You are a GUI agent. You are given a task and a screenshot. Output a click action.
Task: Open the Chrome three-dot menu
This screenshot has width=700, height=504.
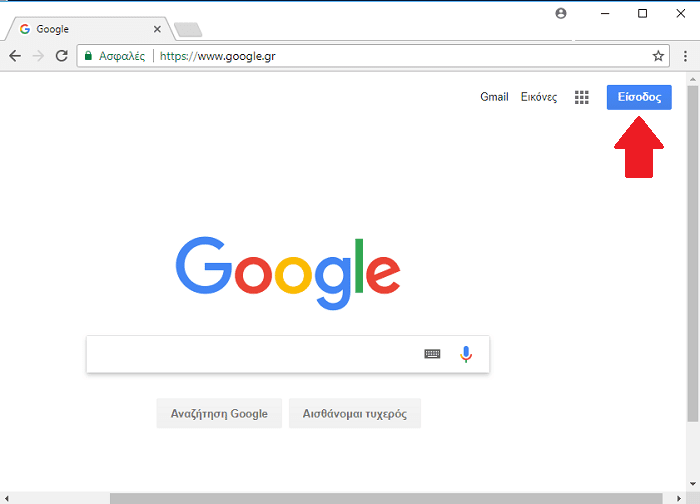click(x=685, y=56)
